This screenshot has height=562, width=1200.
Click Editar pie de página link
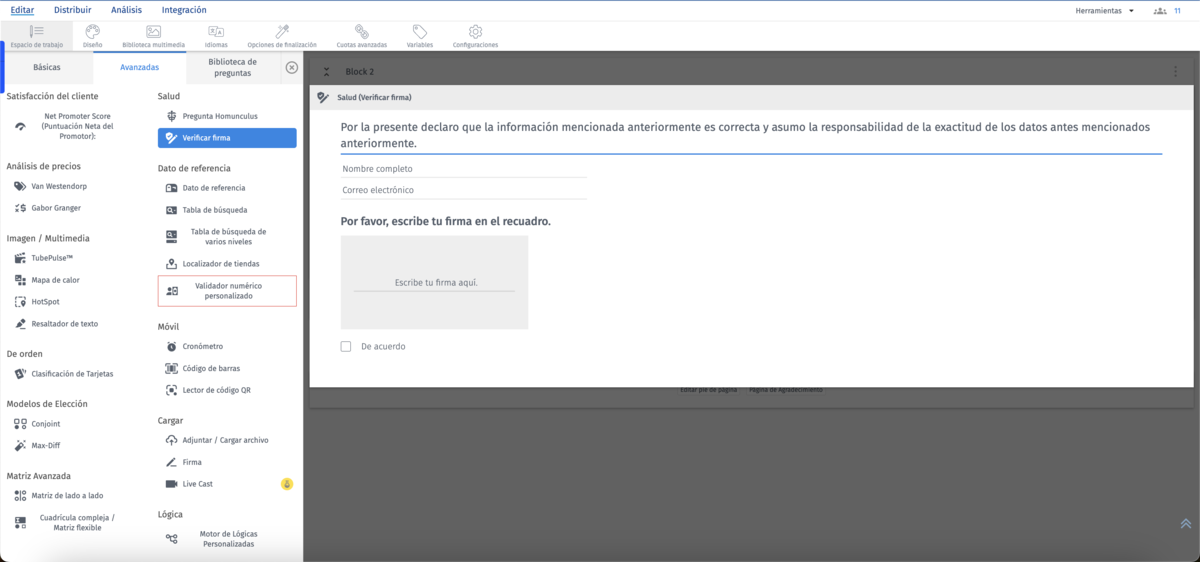pos(710,389)
